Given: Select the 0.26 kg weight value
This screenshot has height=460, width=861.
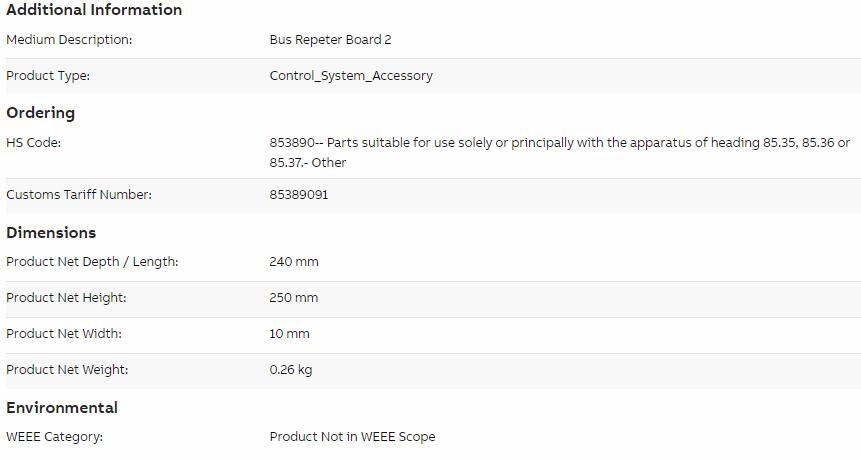Looking at the screenshot, I should coord(290,370).
